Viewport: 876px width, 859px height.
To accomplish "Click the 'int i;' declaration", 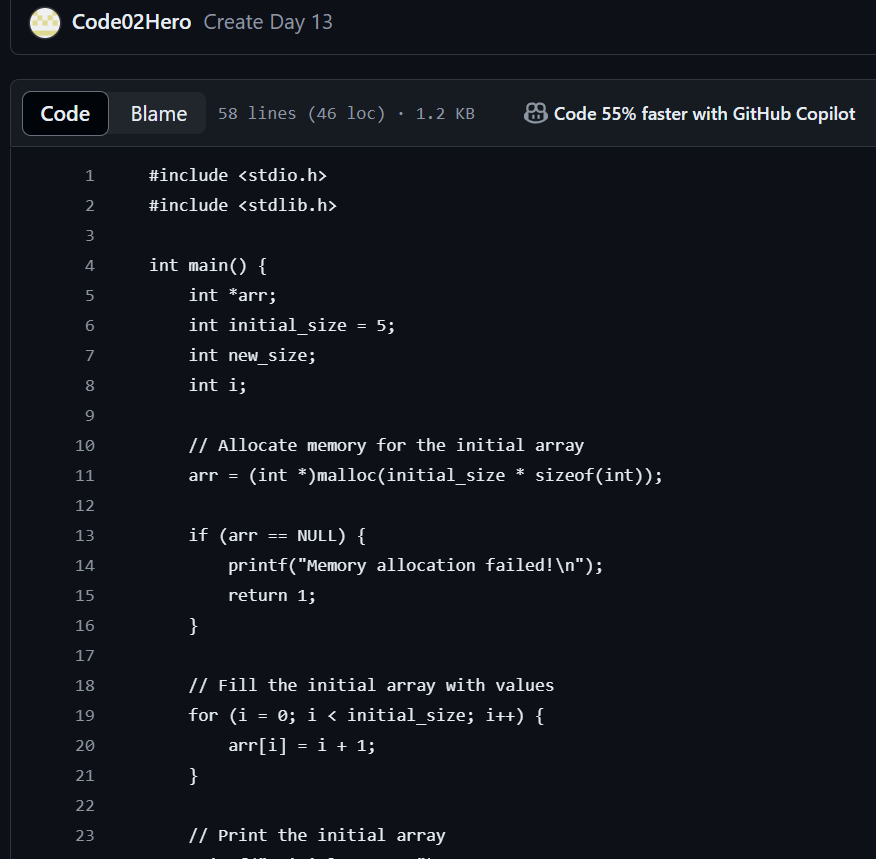I will tap(217, 385).
